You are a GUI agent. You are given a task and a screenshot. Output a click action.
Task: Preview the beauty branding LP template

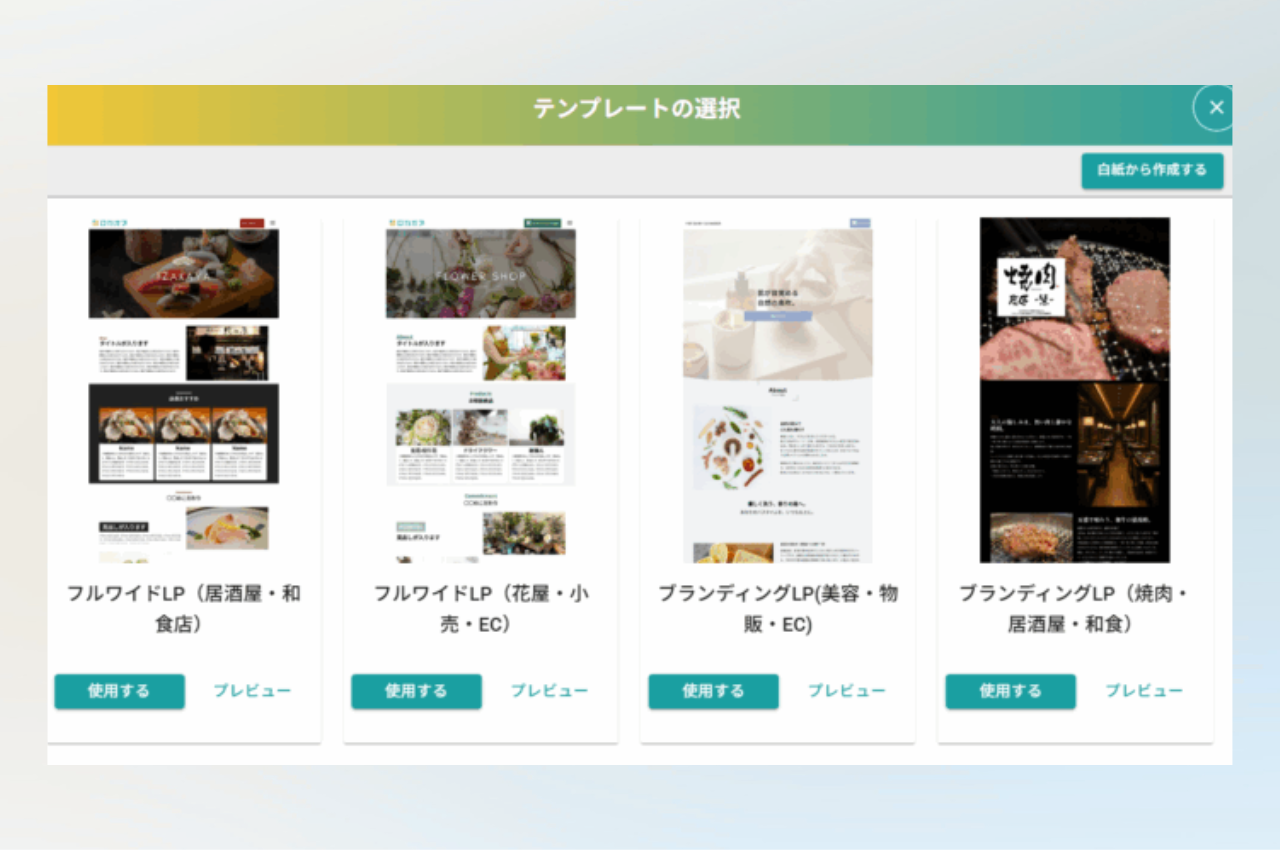tap(846, 691)
